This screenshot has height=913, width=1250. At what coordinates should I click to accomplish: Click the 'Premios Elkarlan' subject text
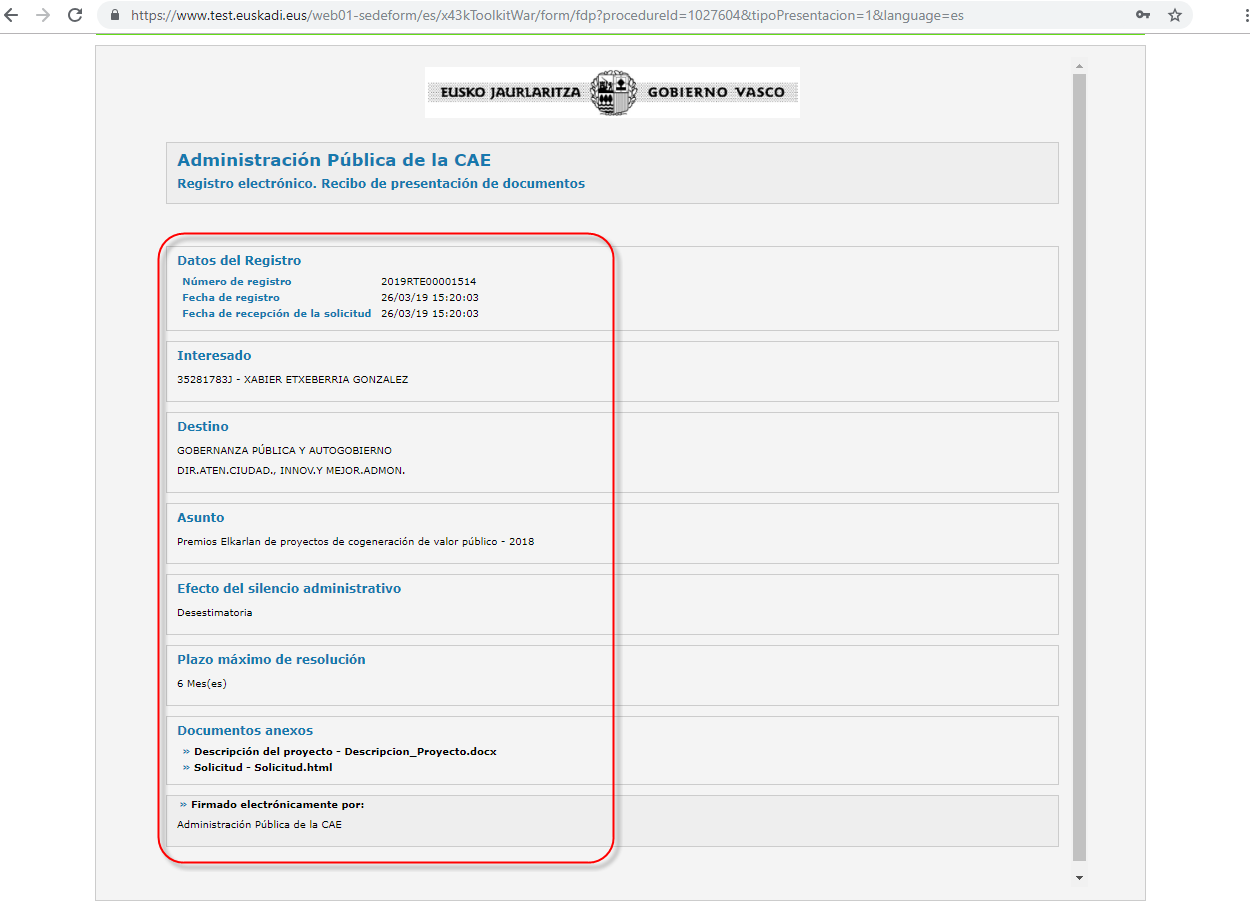click(x=355, y=541)
